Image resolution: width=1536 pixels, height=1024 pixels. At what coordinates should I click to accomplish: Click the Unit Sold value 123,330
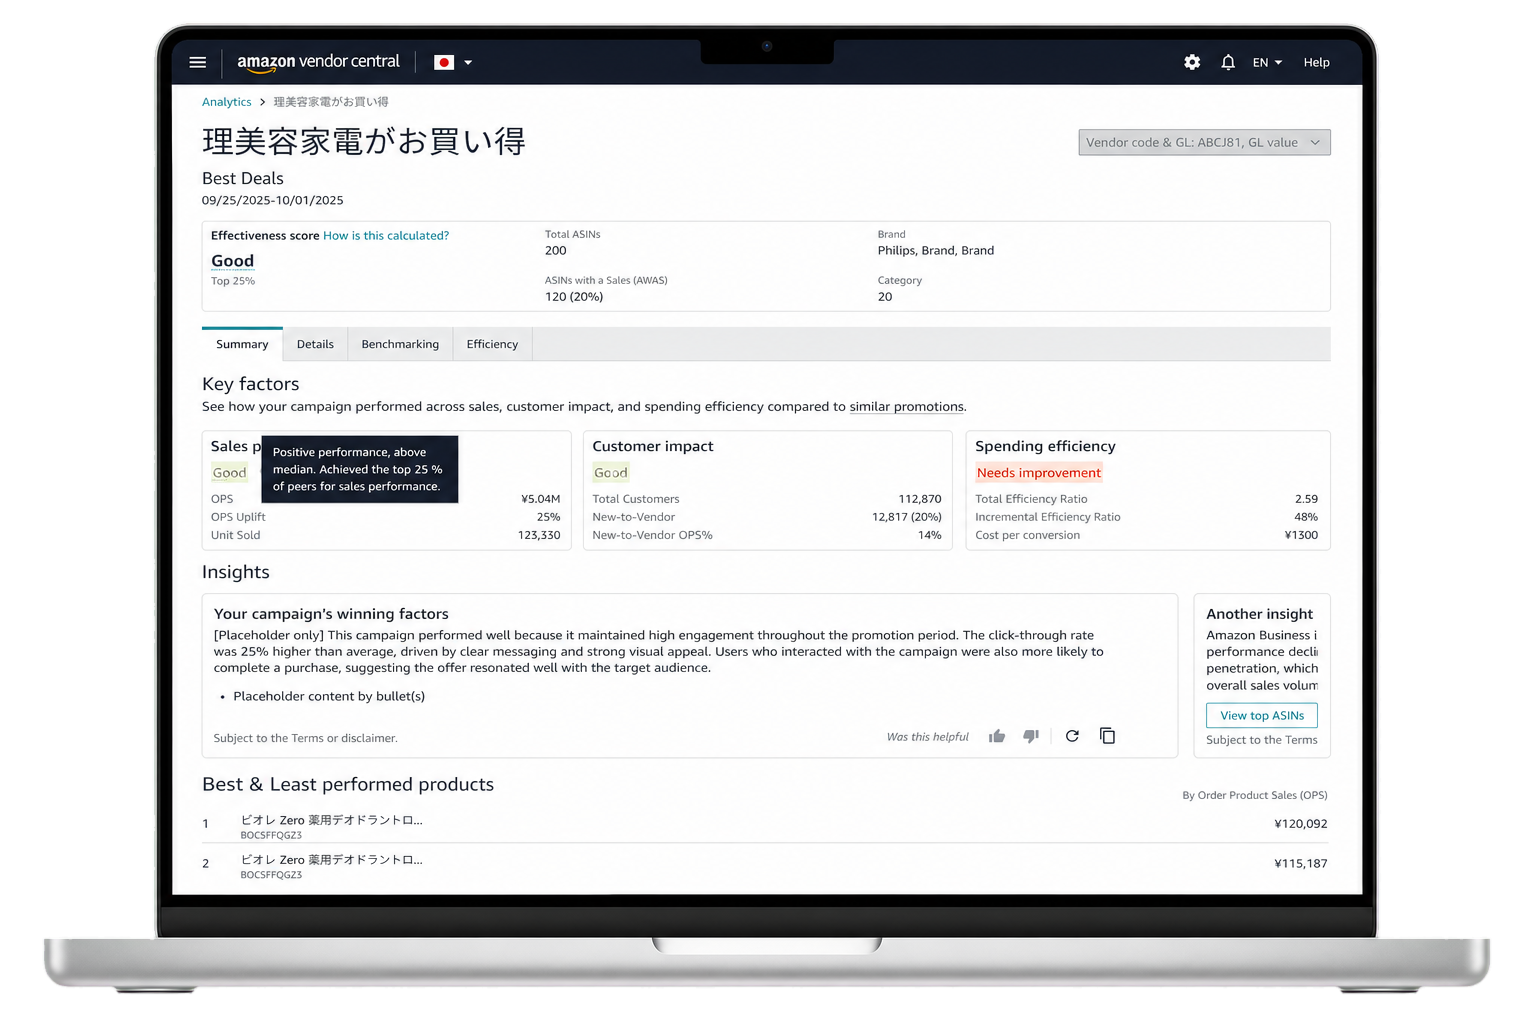coord(539,535)
